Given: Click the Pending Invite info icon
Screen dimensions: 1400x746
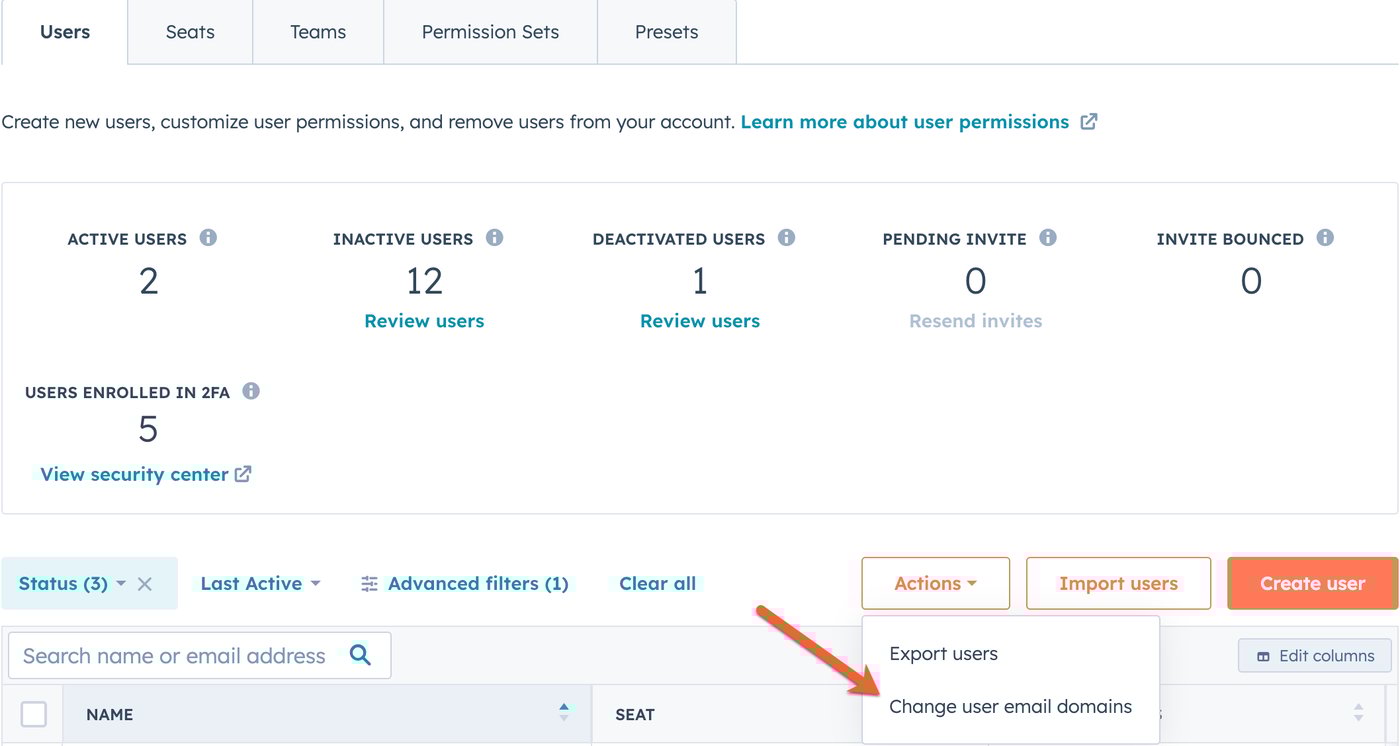Looking at the screenshot, I should coord(1047,238).
